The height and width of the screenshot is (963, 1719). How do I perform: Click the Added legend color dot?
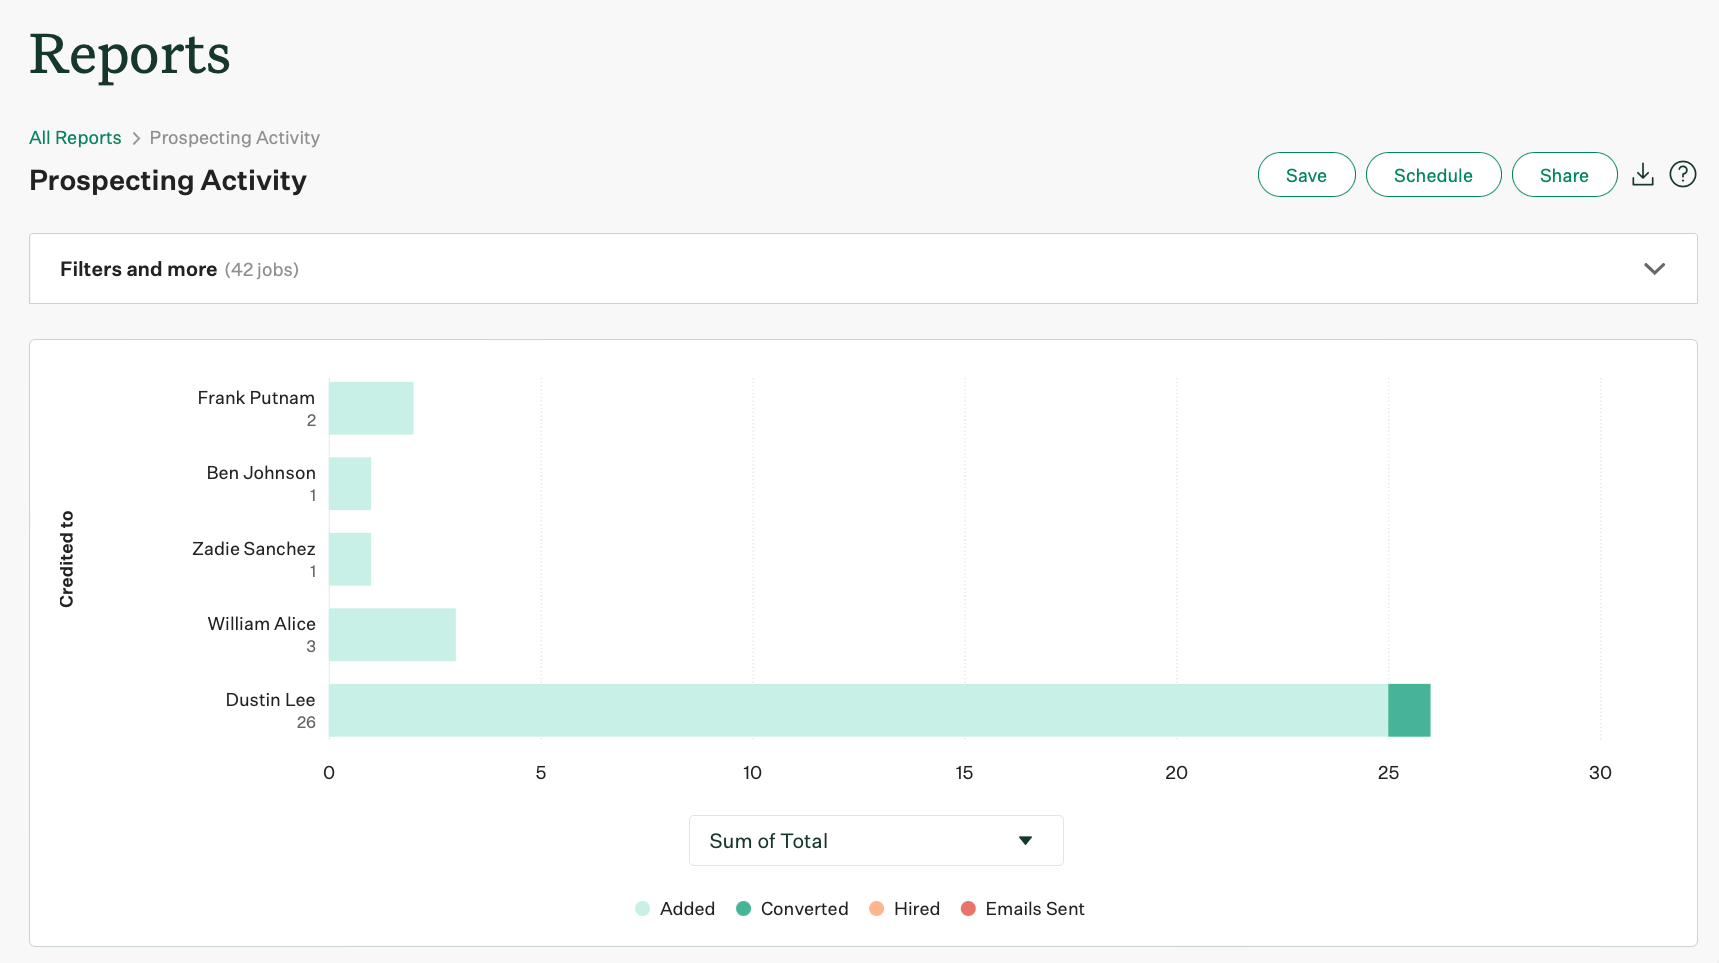(641, 909)
